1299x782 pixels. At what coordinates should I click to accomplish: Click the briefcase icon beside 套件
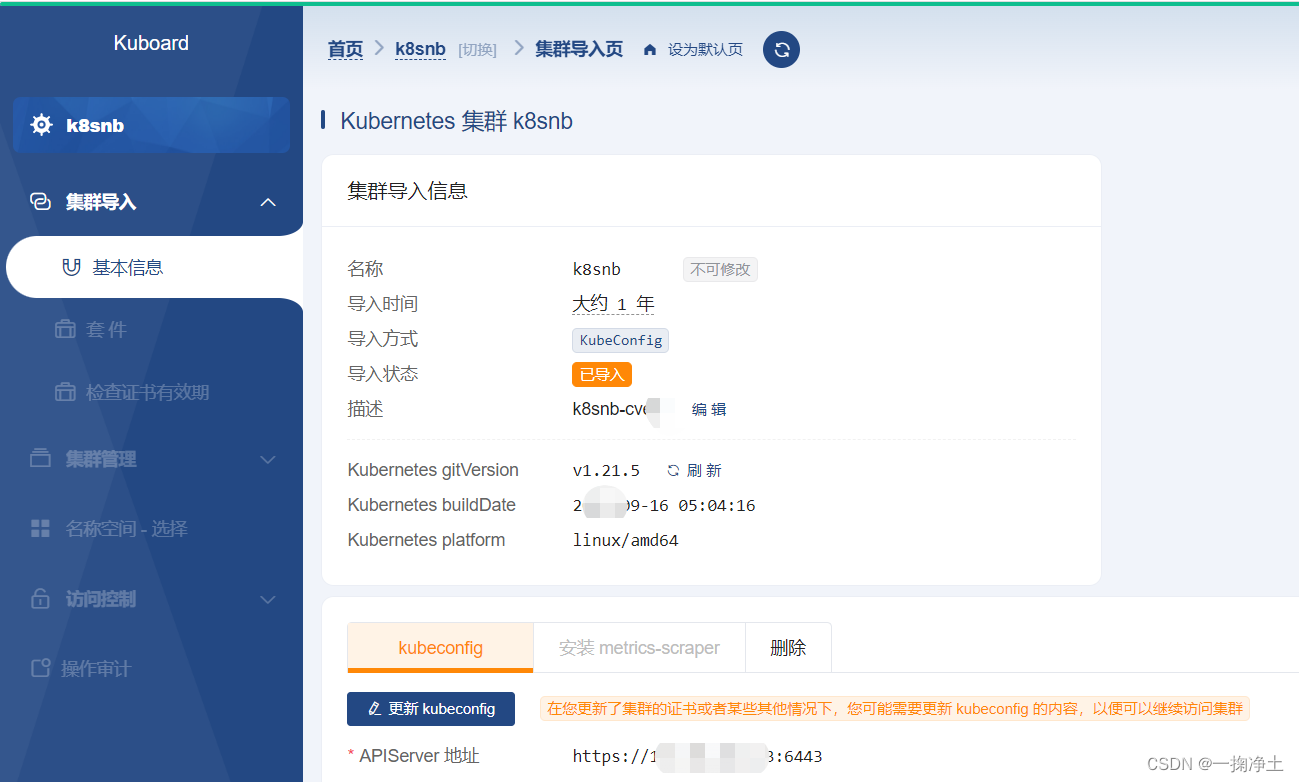pyautogui.click(x=65, y=329)
